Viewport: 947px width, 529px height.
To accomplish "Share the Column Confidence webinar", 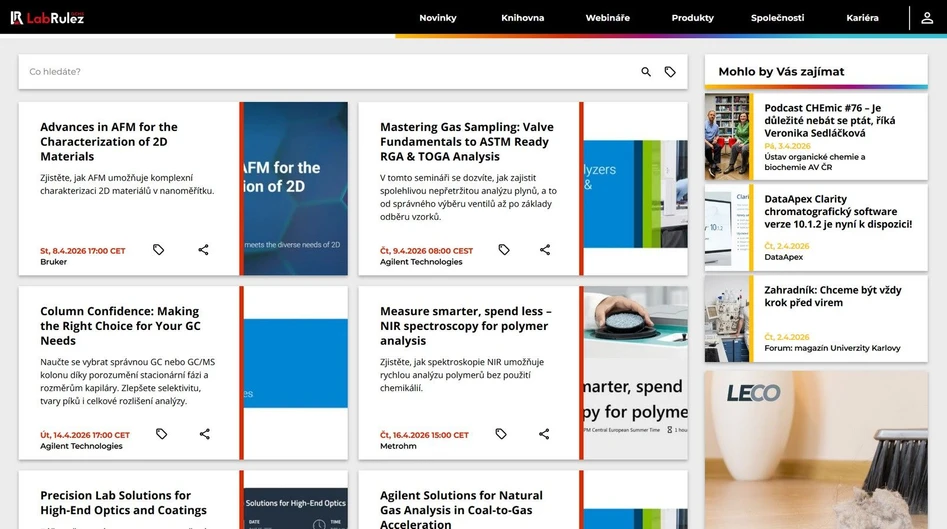I will 204,434.
